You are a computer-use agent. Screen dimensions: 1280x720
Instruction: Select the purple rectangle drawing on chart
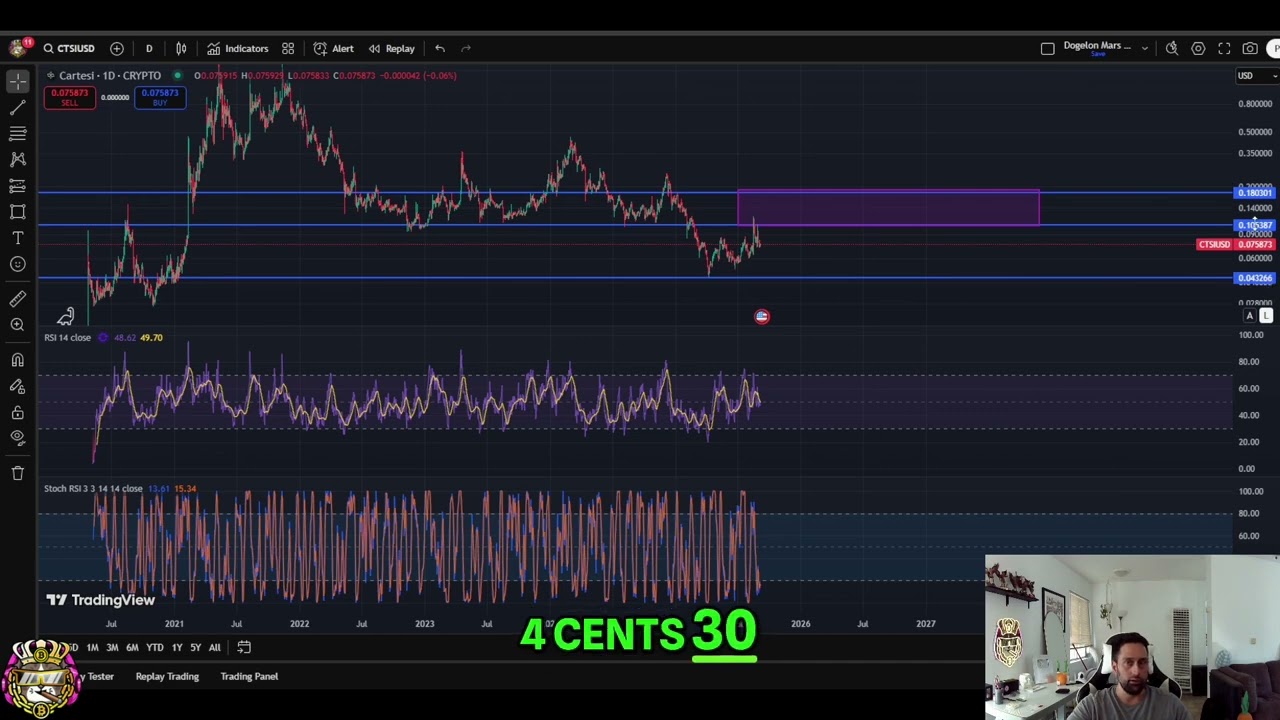click(888, 207)
